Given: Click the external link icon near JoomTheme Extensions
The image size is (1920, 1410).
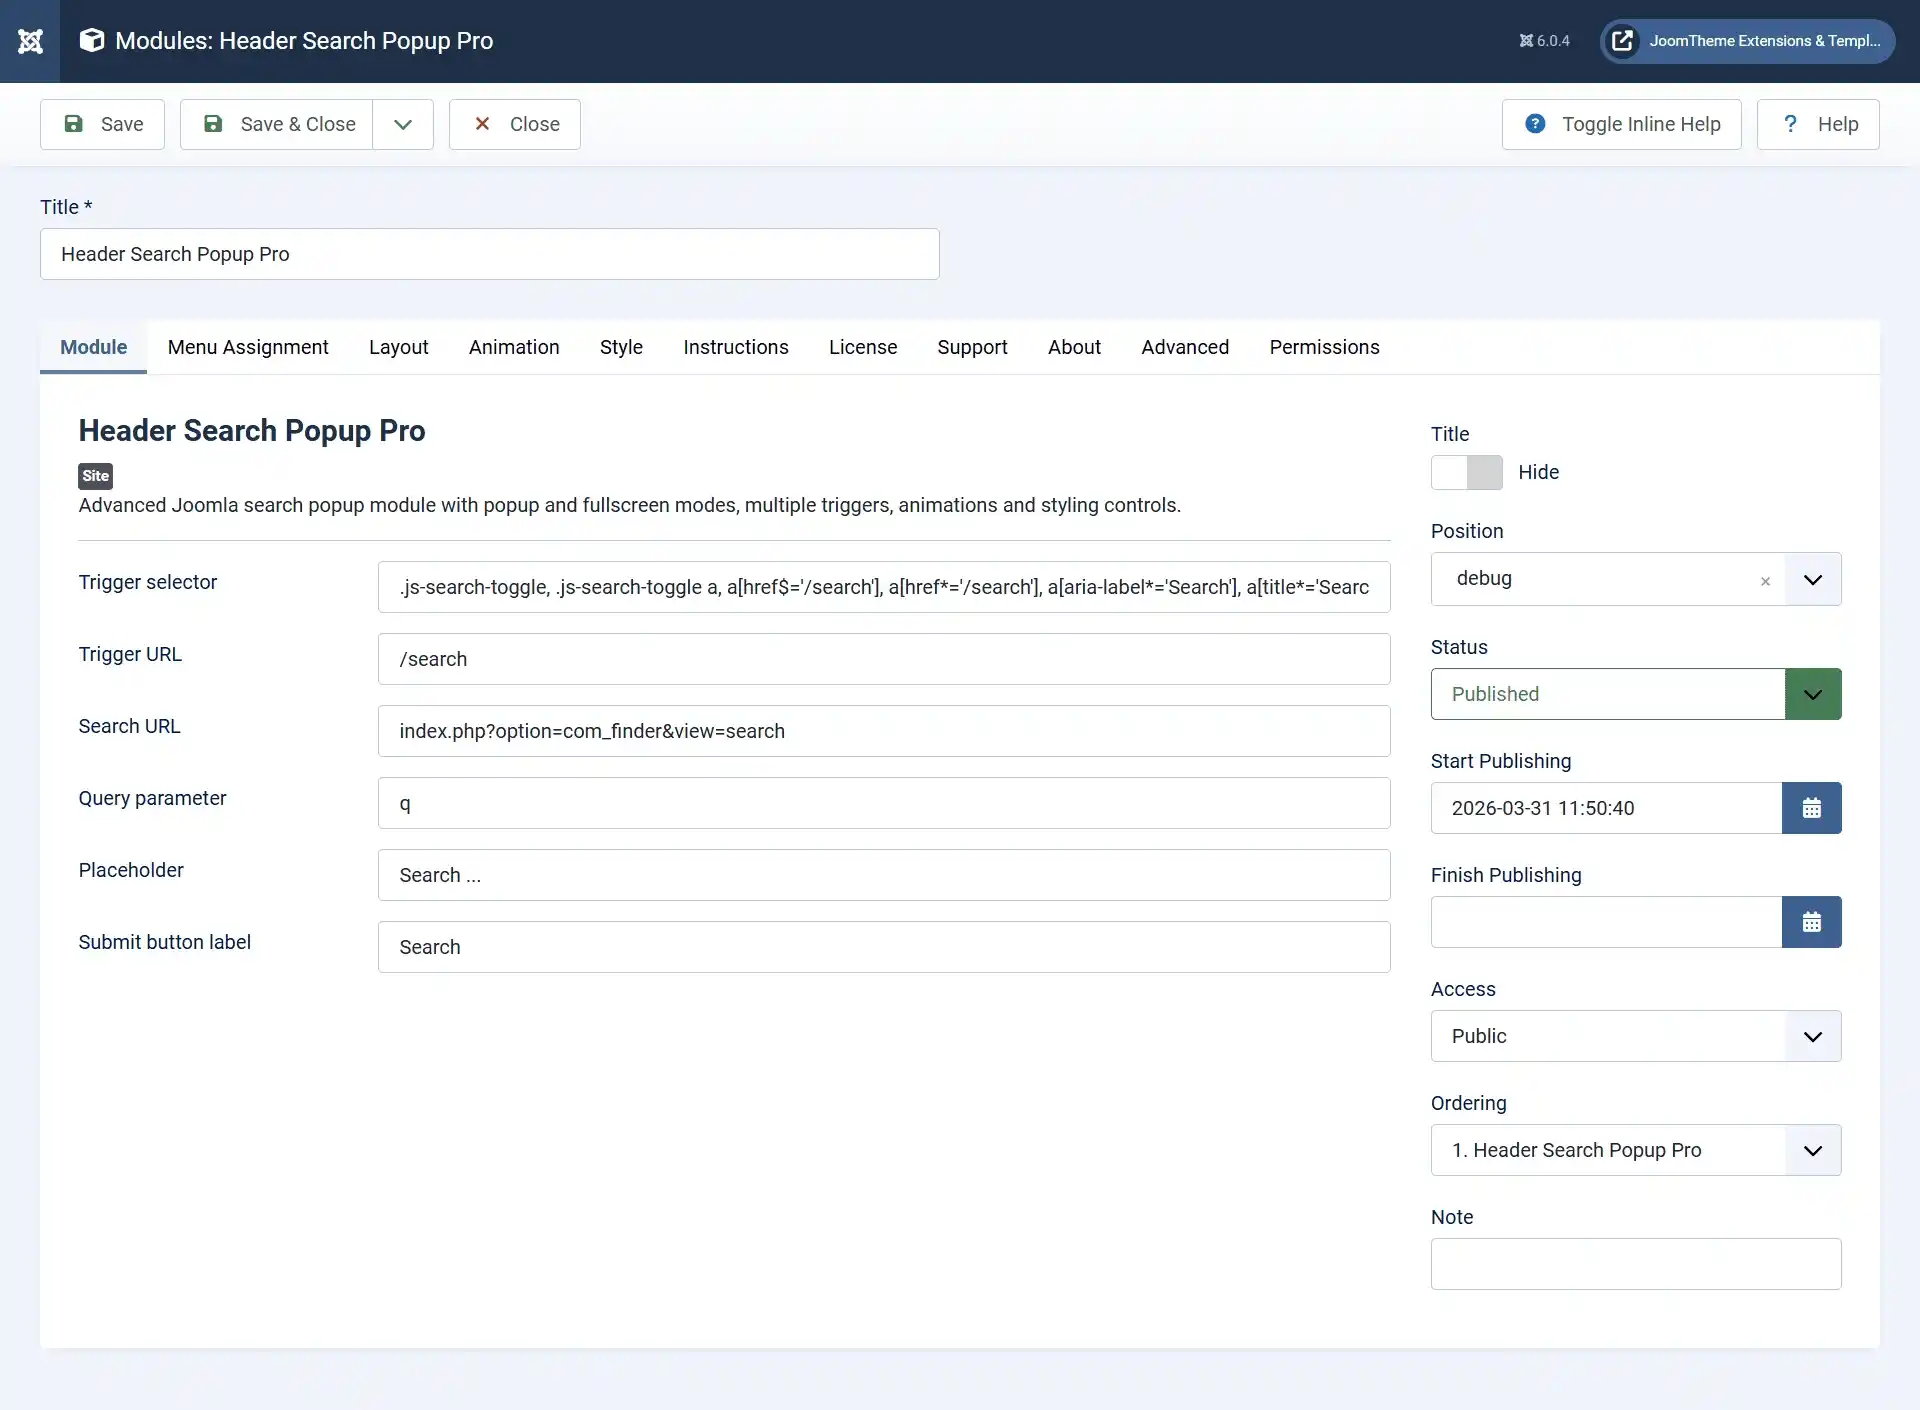Looking at the screenshot, I should [x=1623, y=41].
